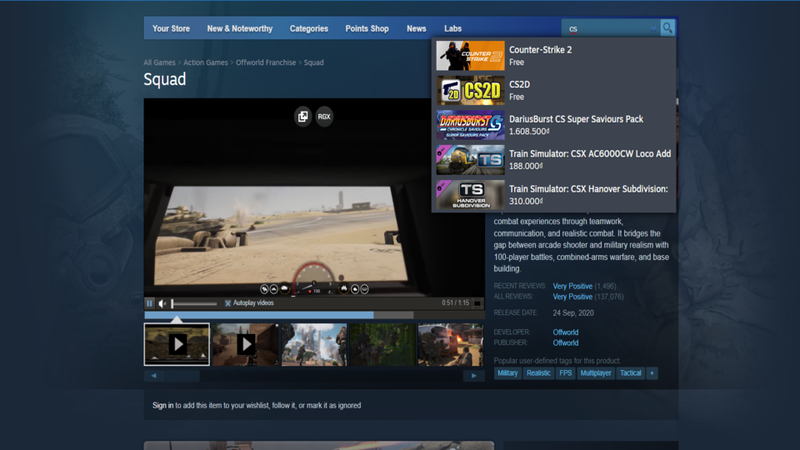Click Sign in link
Image resolution: width=800 pixels, height=450 pixels.
(163, 405)
